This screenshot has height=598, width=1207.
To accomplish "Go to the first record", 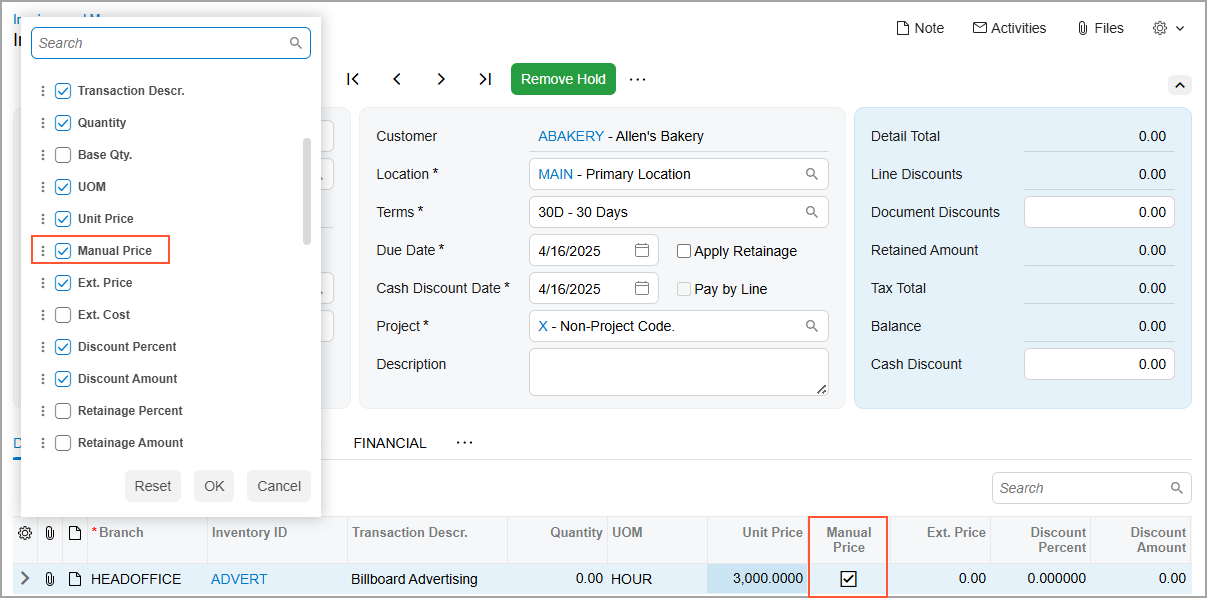I will (x=352, y=79).
